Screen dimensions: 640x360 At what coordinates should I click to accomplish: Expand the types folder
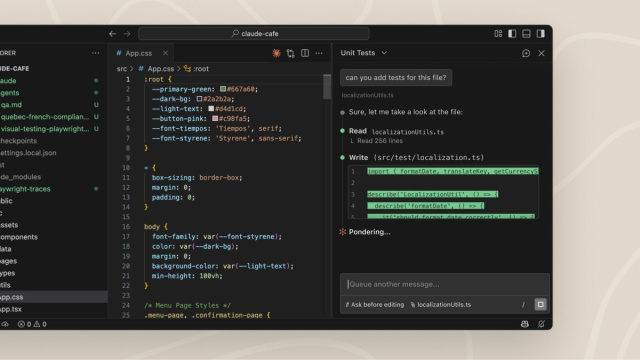[7, 273]
